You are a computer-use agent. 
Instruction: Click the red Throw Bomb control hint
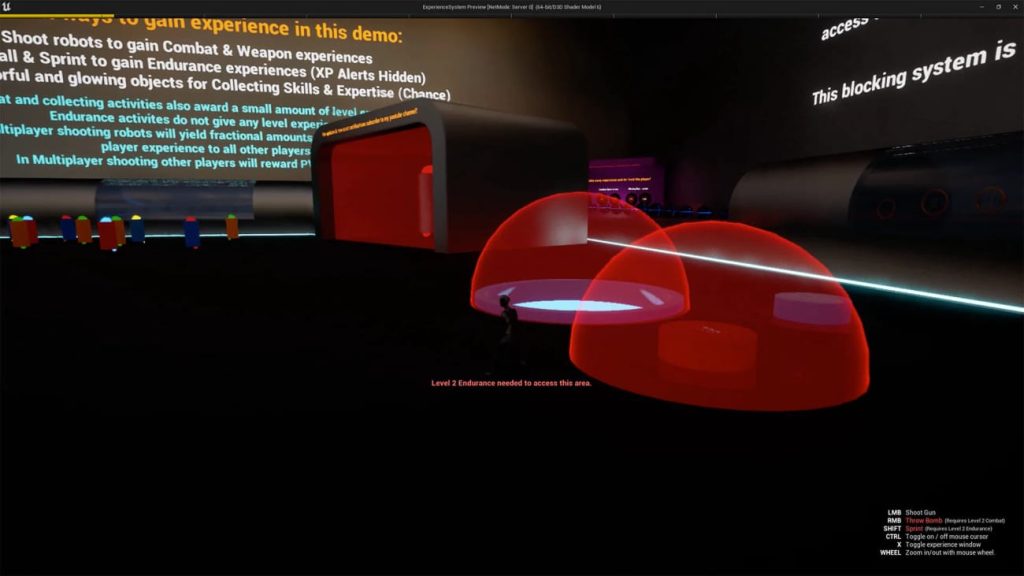(x=925, y=521)
